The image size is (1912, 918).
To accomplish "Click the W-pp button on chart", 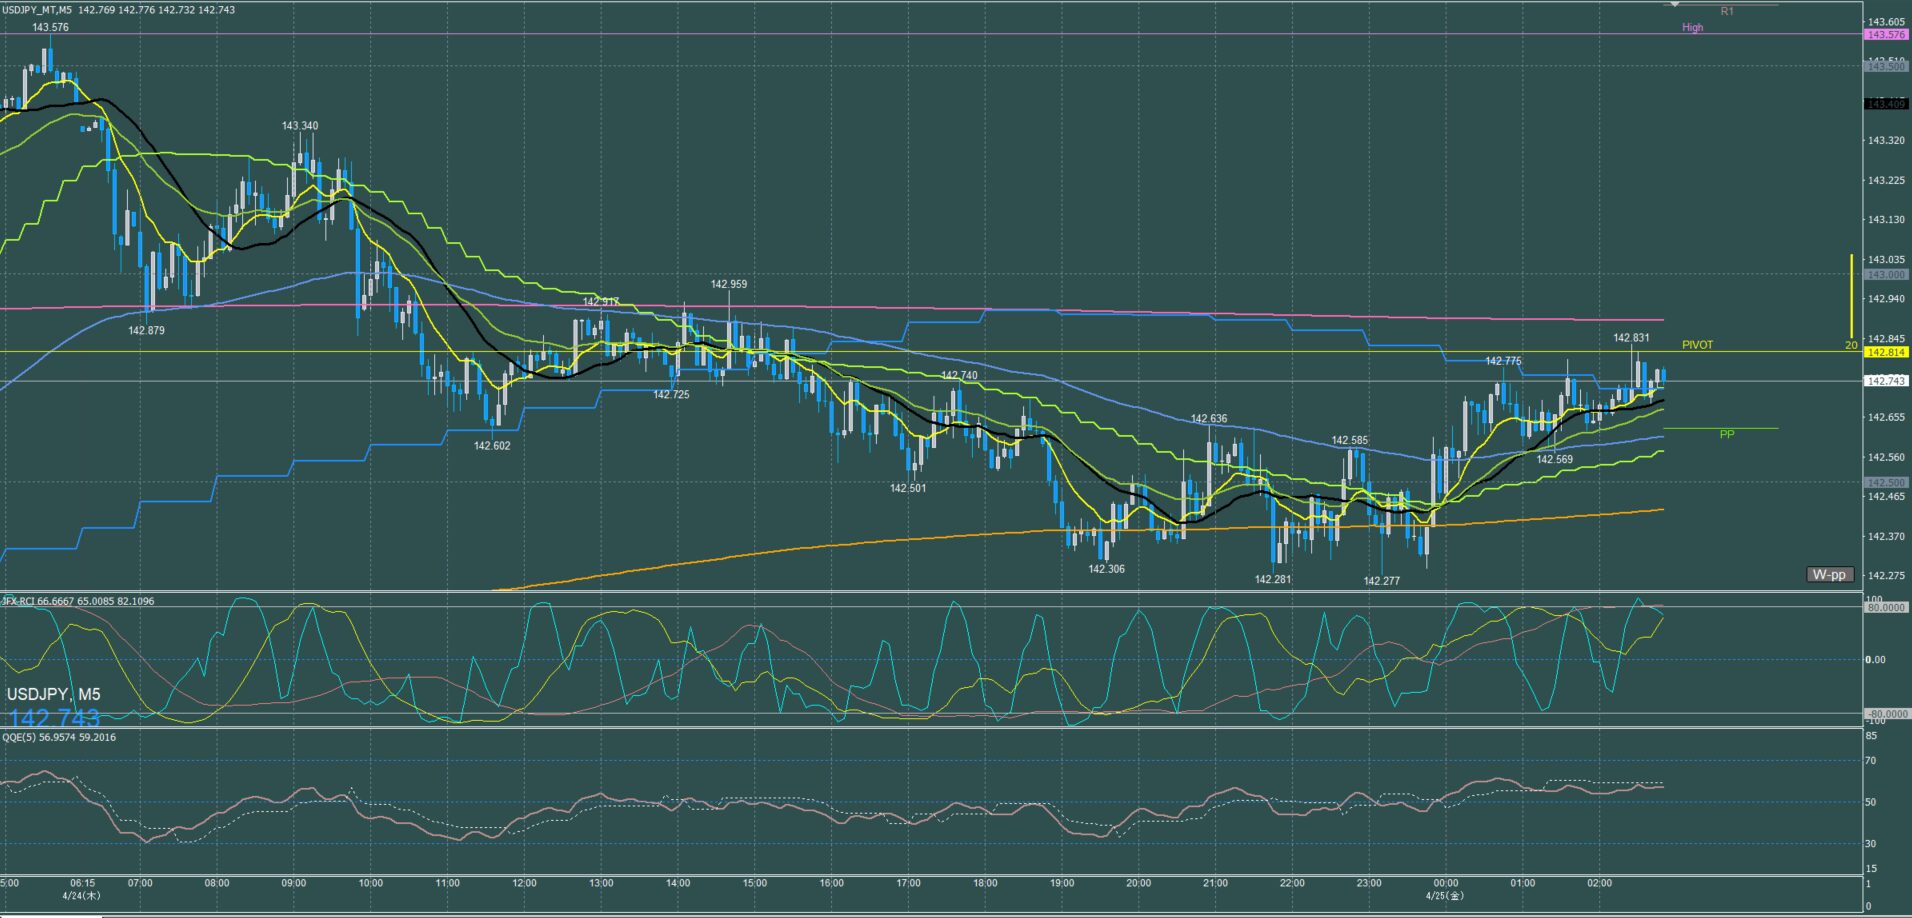I will [x=1830, y=574].
